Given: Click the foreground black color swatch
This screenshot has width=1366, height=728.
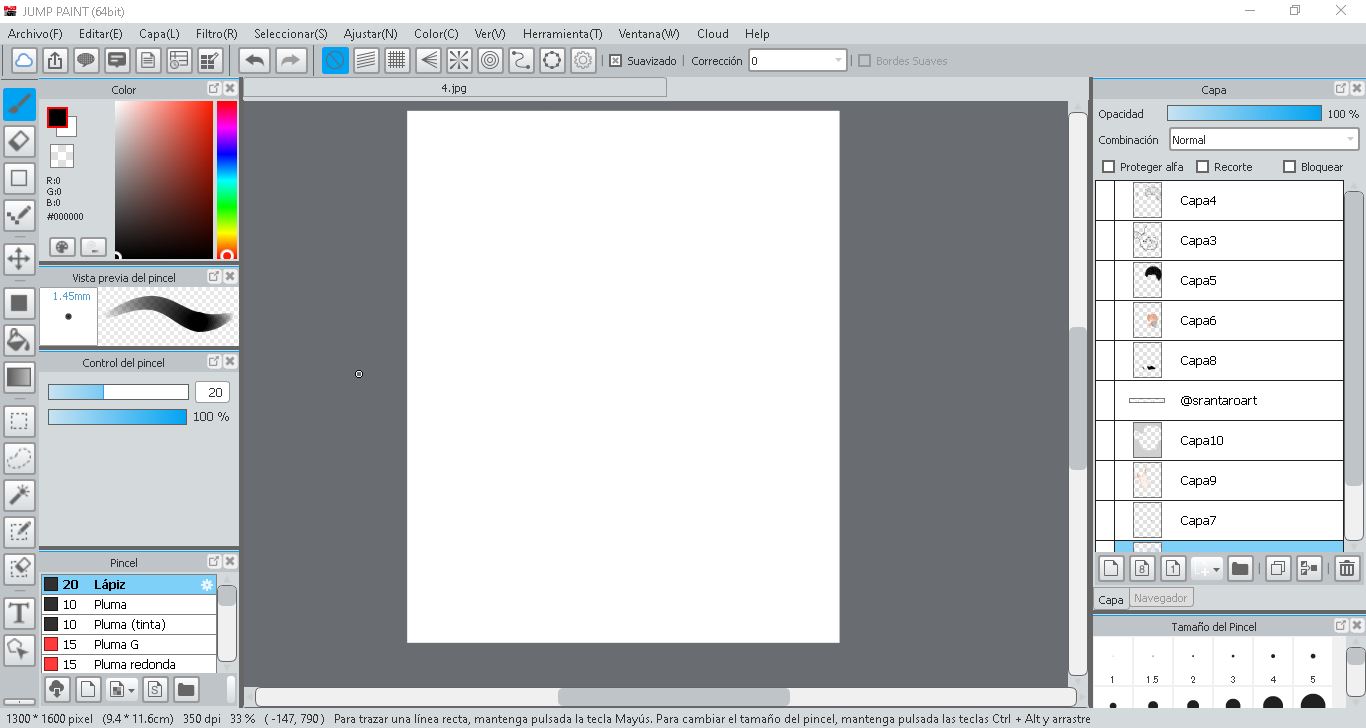Looking at the screenshot, I should pyautogui.click(x=57, y=117).
